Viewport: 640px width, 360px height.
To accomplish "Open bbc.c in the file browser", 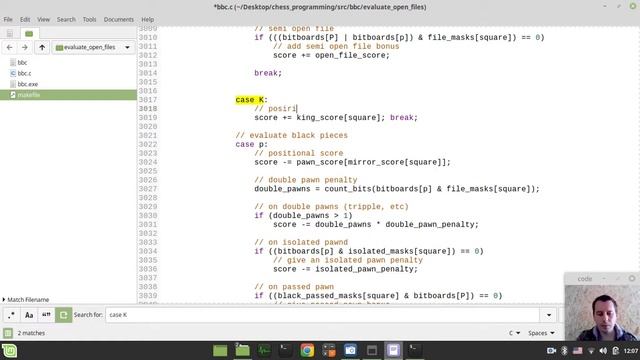I will click(24, 73).
